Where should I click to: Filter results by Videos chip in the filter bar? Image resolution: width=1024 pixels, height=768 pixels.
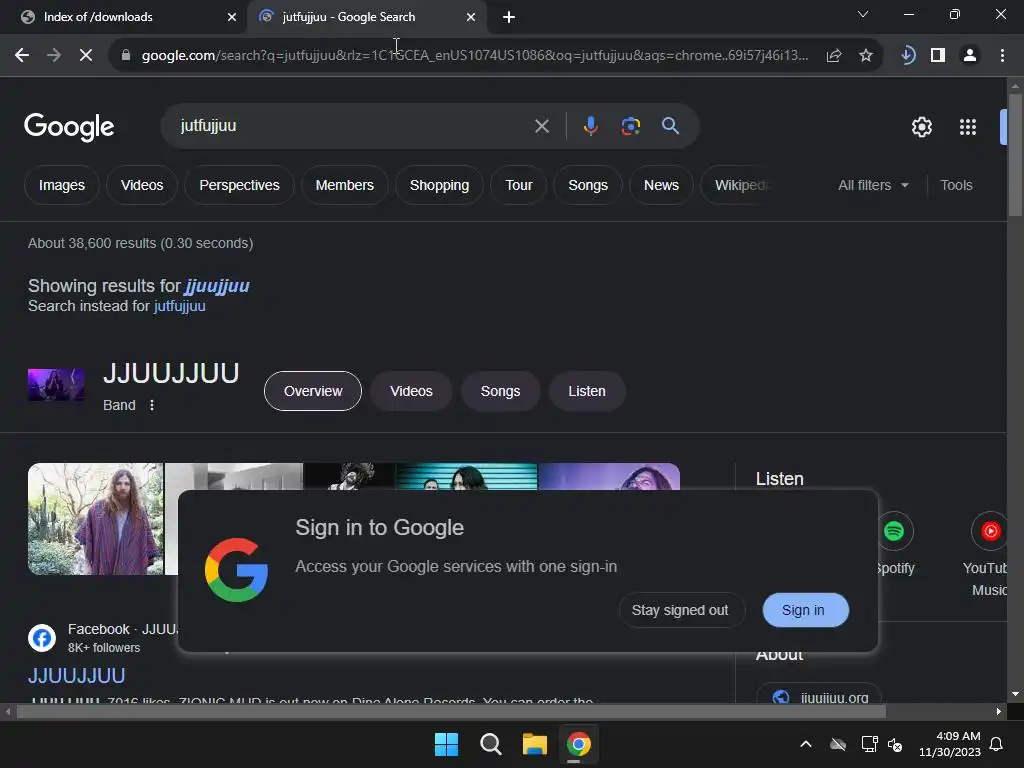pyautogui.click(x=142, y=185)
